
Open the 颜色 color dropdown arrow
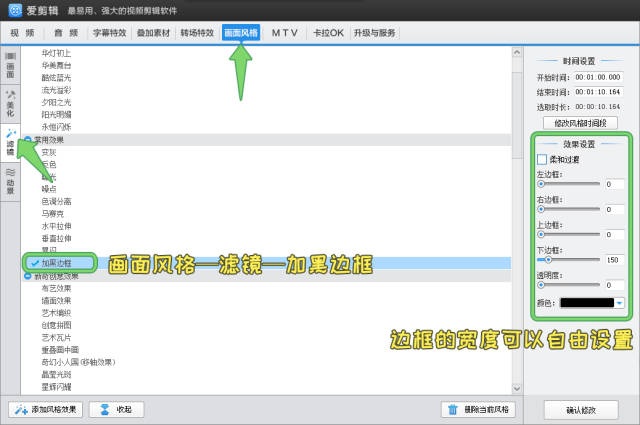click(620, 303)
